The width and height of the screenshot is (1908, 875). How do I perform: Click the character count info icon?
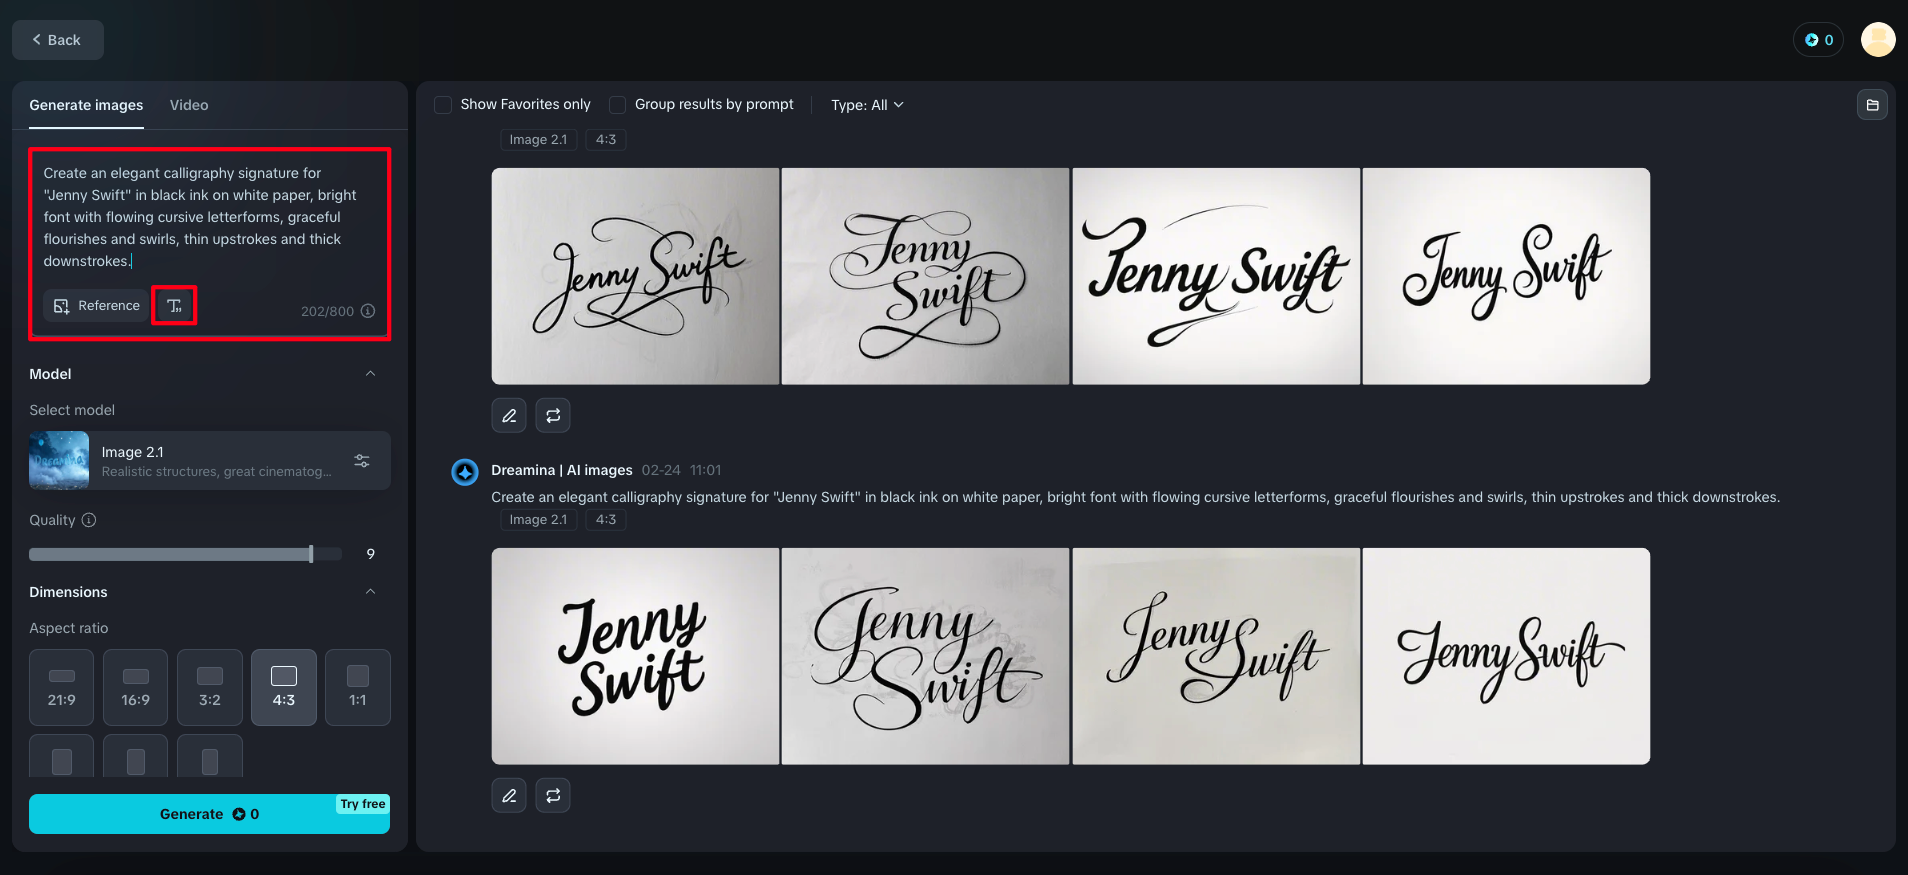coord(368,311)
